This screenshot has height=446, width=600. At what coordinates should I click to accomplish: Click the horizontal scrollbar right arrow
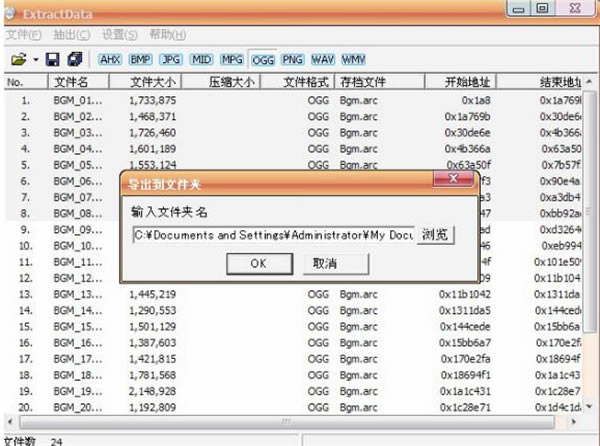coord(574,422)
